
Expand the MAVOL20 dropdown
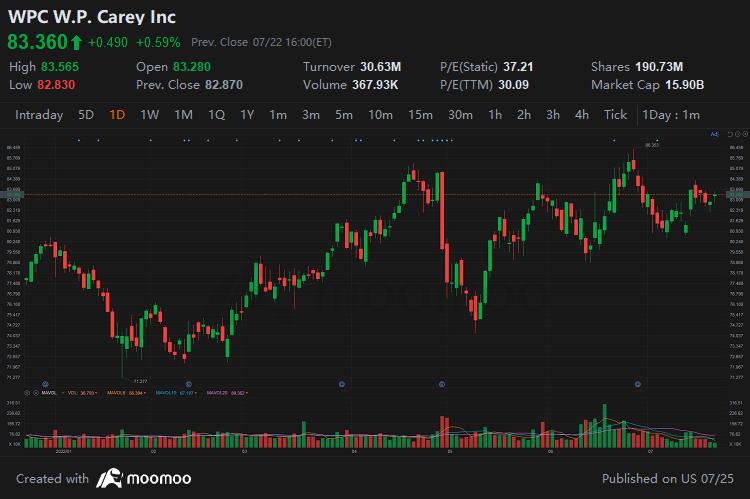(x=247, y=393)
